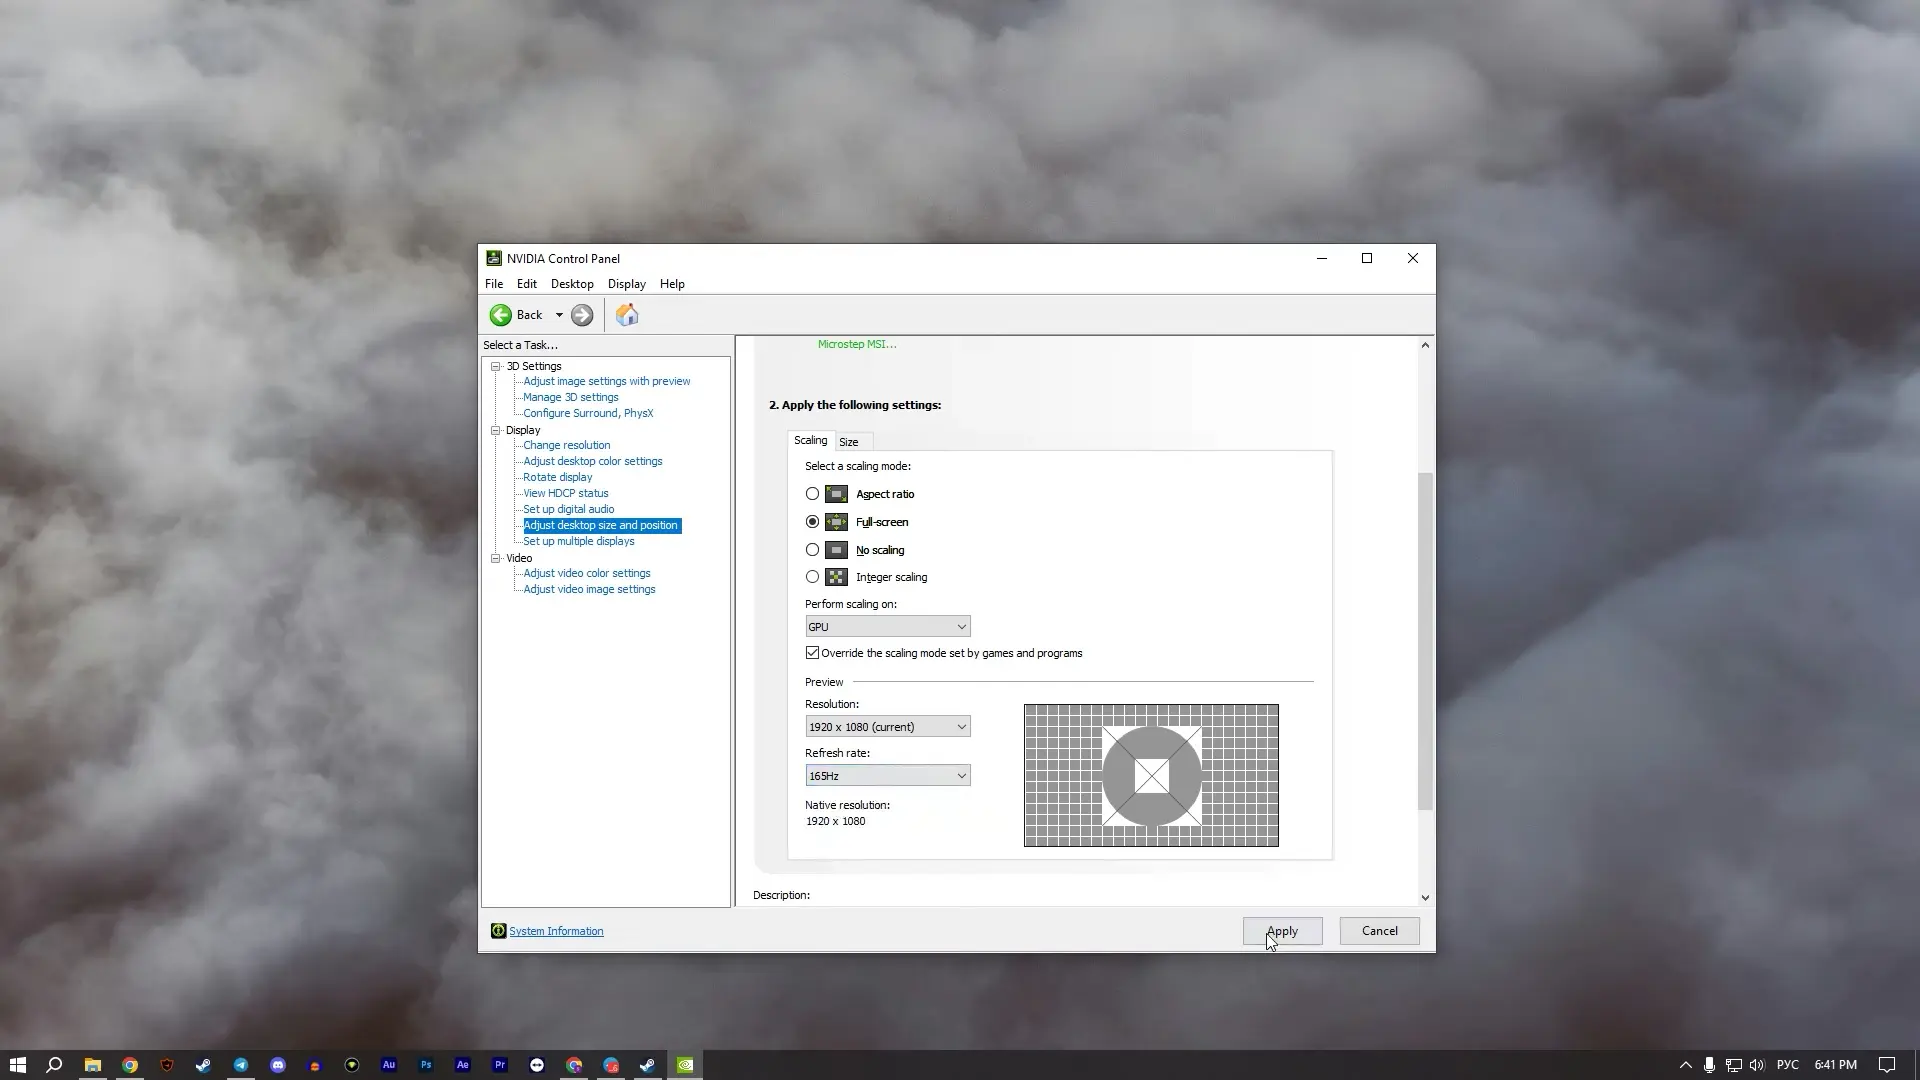The height and width of the screenshot is (1080, 1920).
Task: Open Set up digital audio task
Action: click(x=569, y=509)
